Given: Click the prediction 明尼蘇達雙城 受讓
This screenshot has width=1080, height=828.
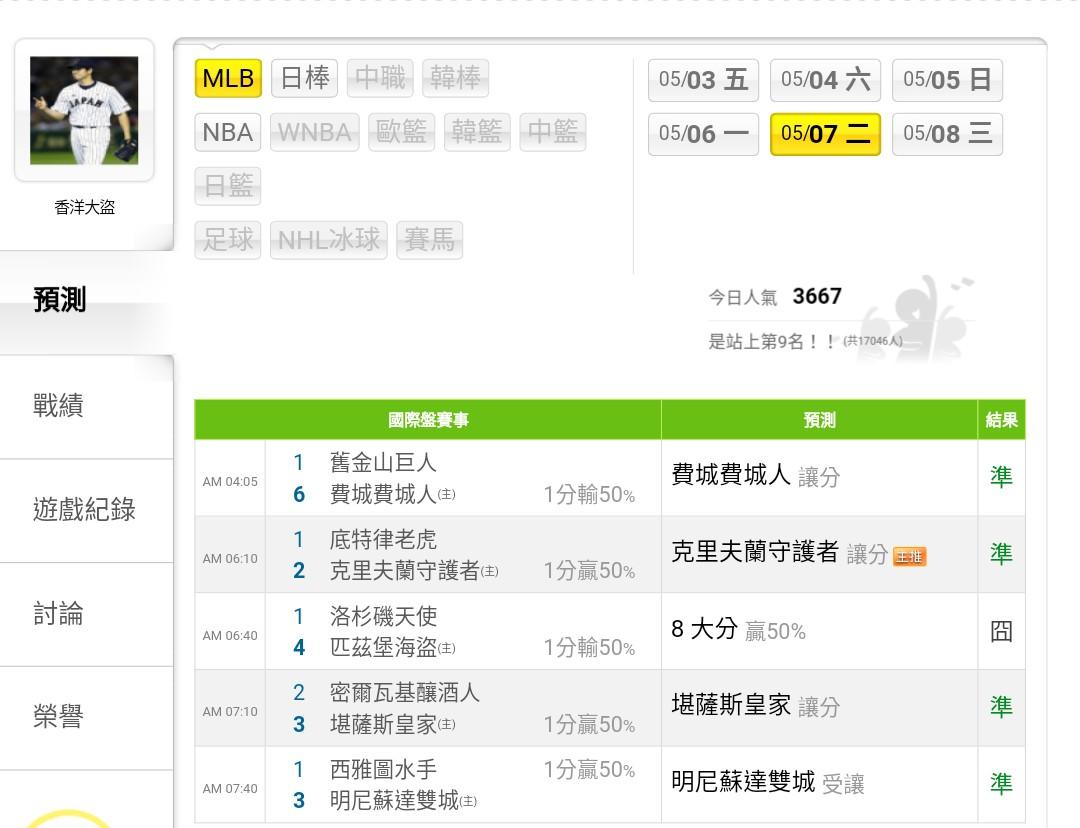Looking at the screenshot, I should pyautogui.click(x=768, y=783).
